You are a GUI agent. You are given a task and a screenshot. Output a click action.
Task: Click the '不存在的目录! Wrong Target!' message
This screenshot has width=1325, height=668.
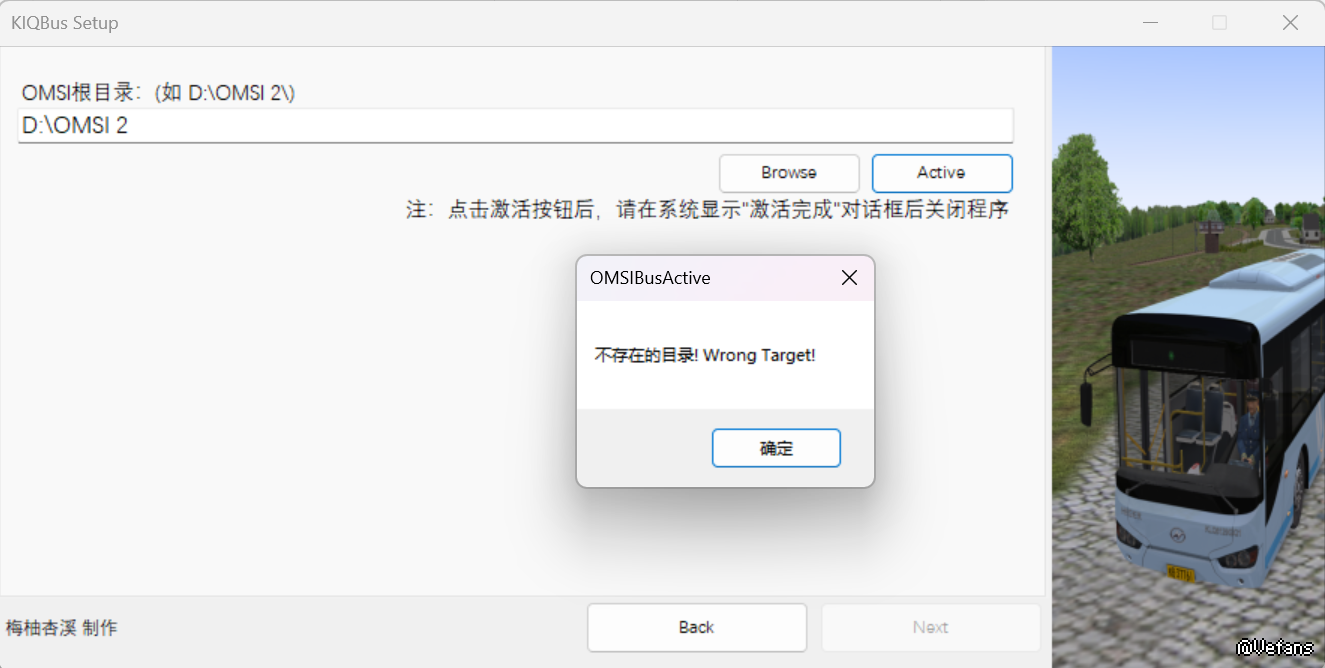tap(705, 355)
